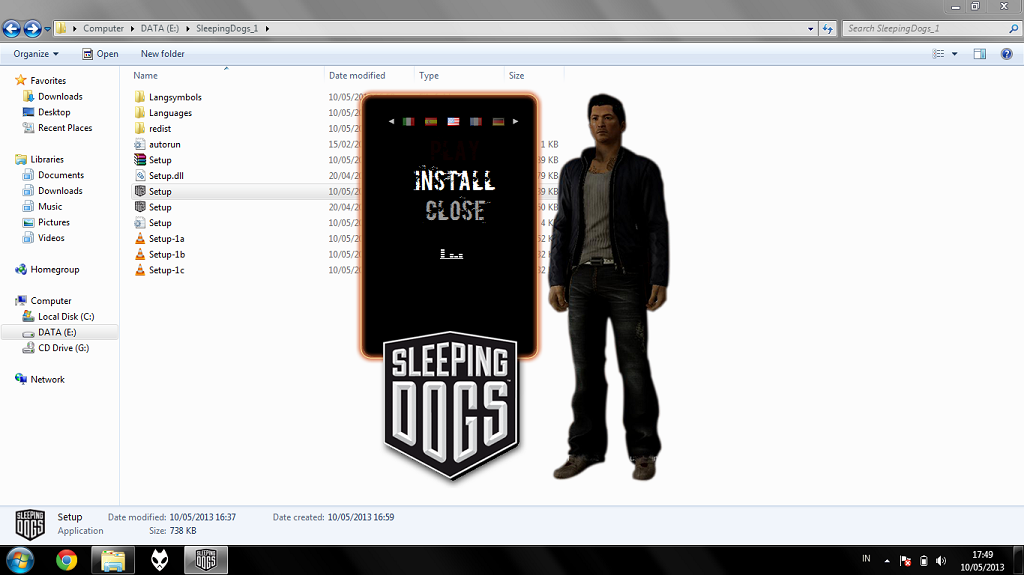This screenshot has width=1024, height=575.
Task: Sort by Size column header
Action: [x=517, y=76]
